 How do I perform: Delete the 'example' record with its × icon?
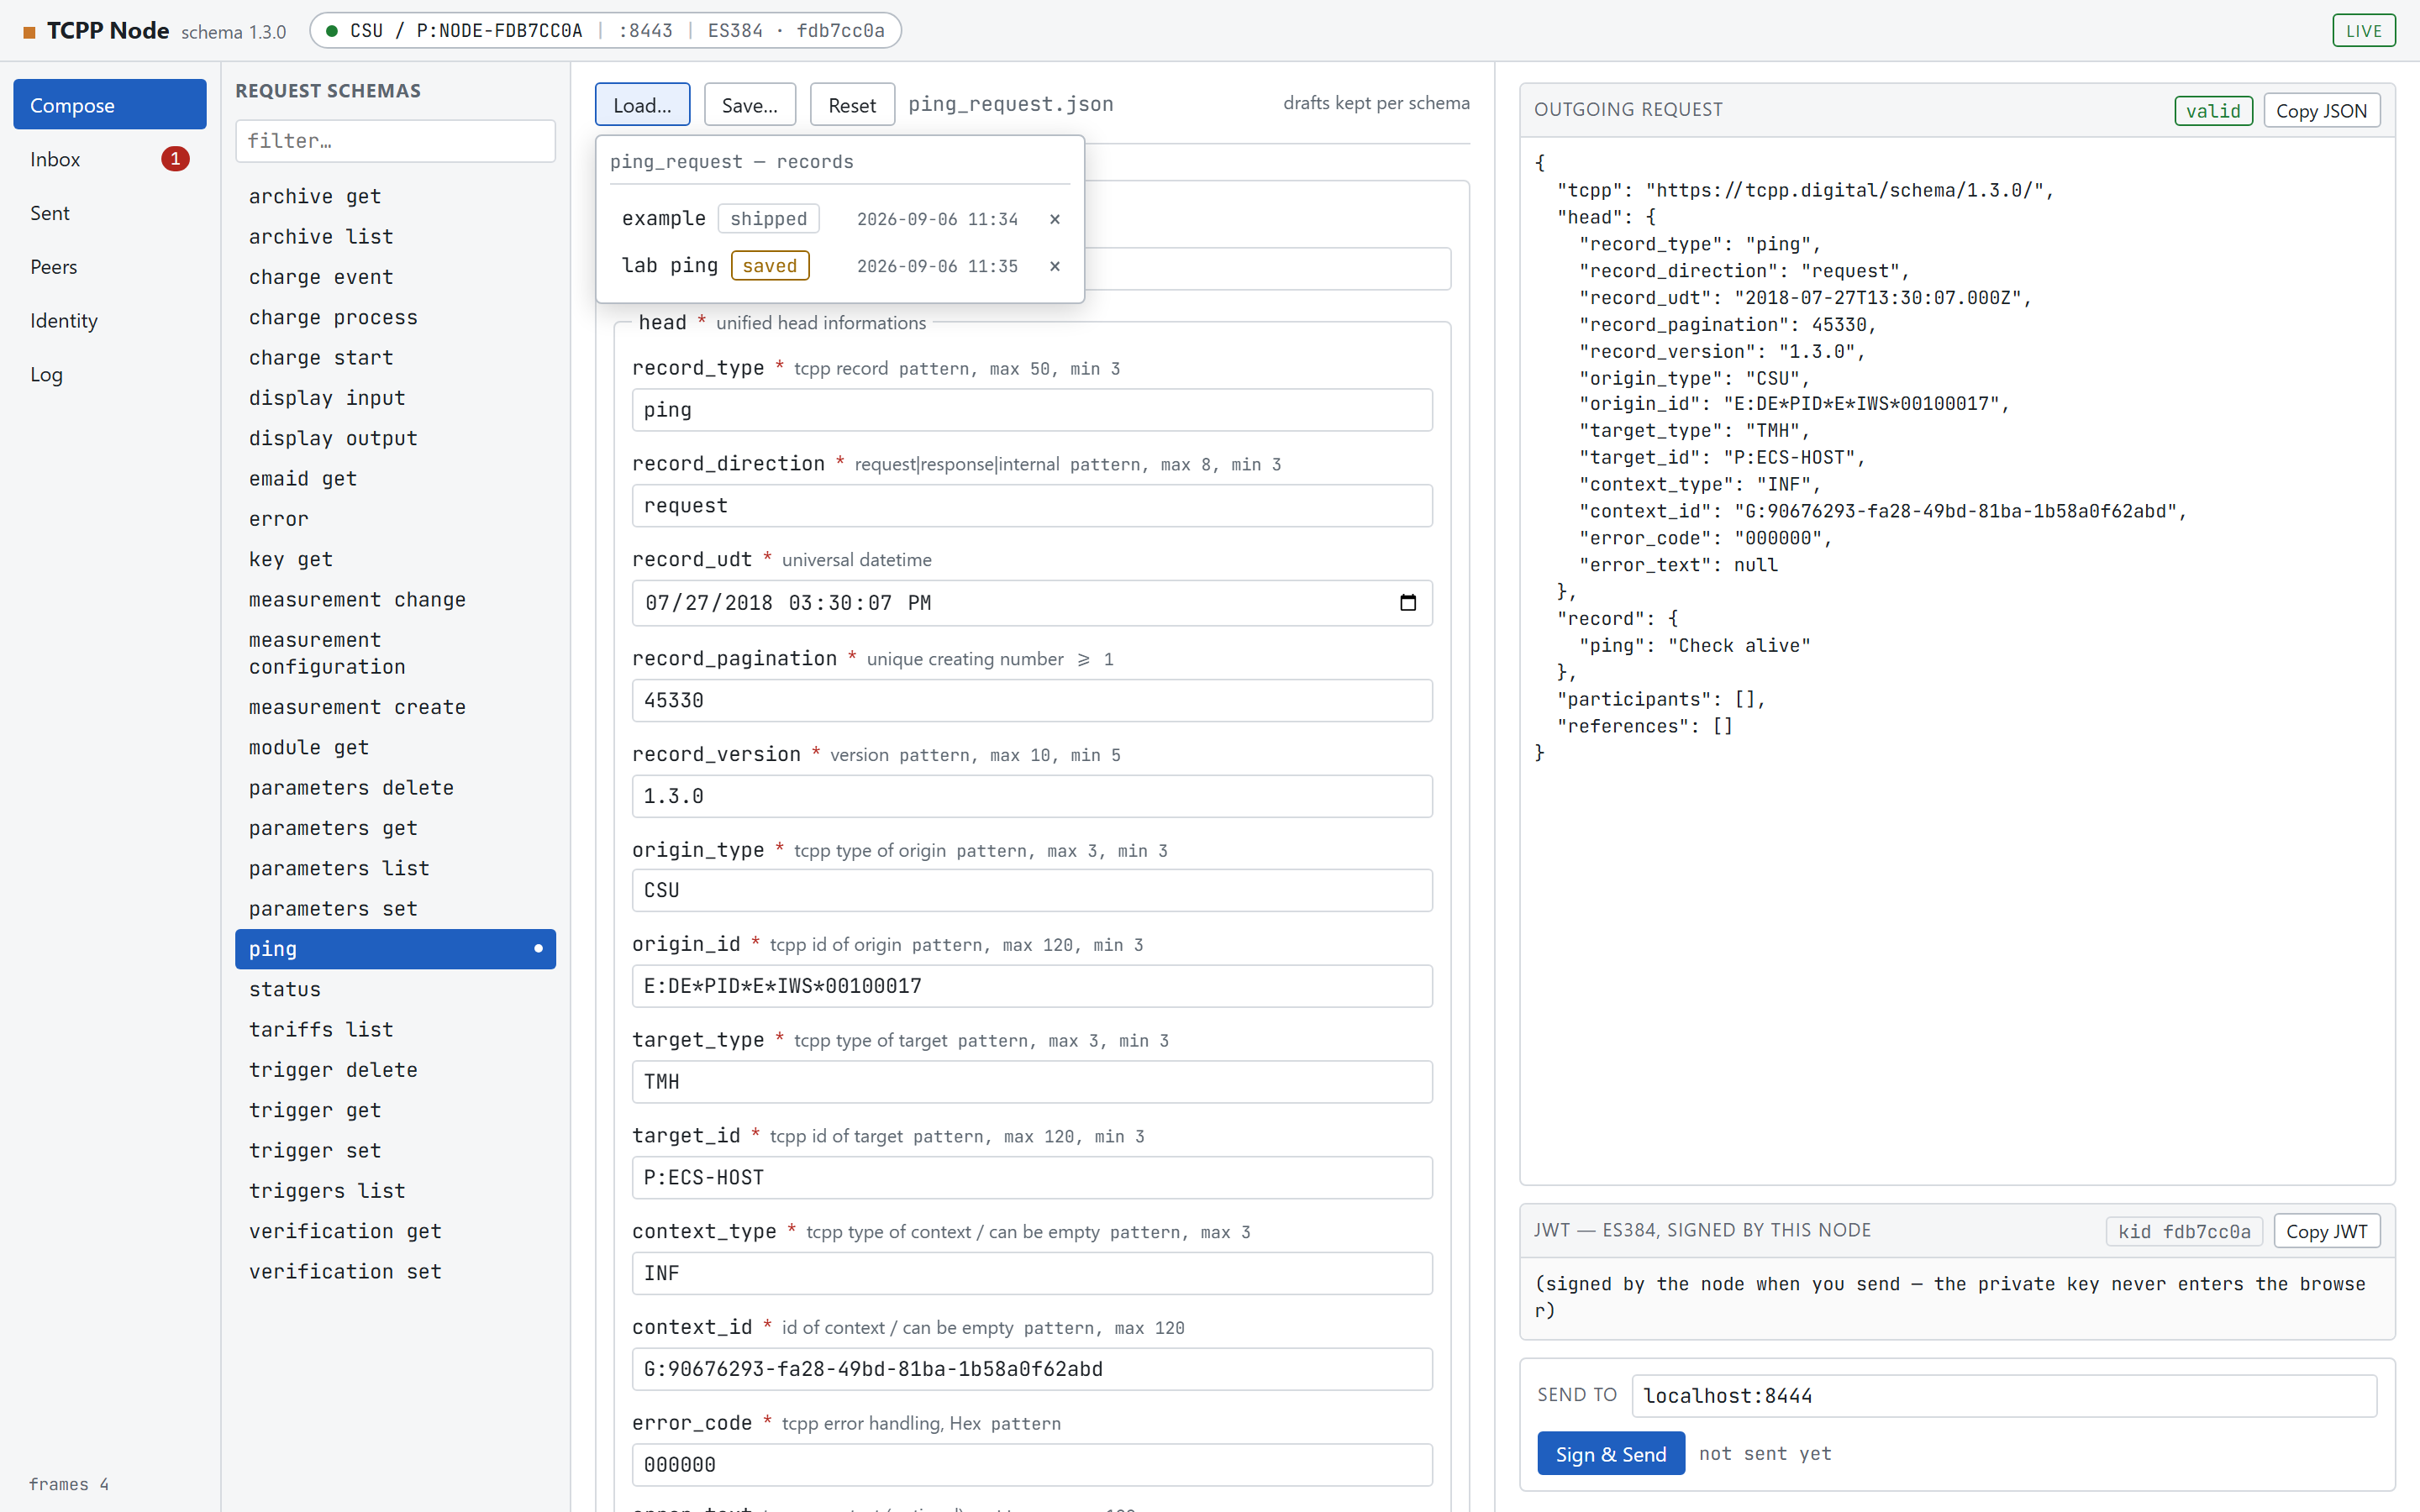pos(1054,219)
